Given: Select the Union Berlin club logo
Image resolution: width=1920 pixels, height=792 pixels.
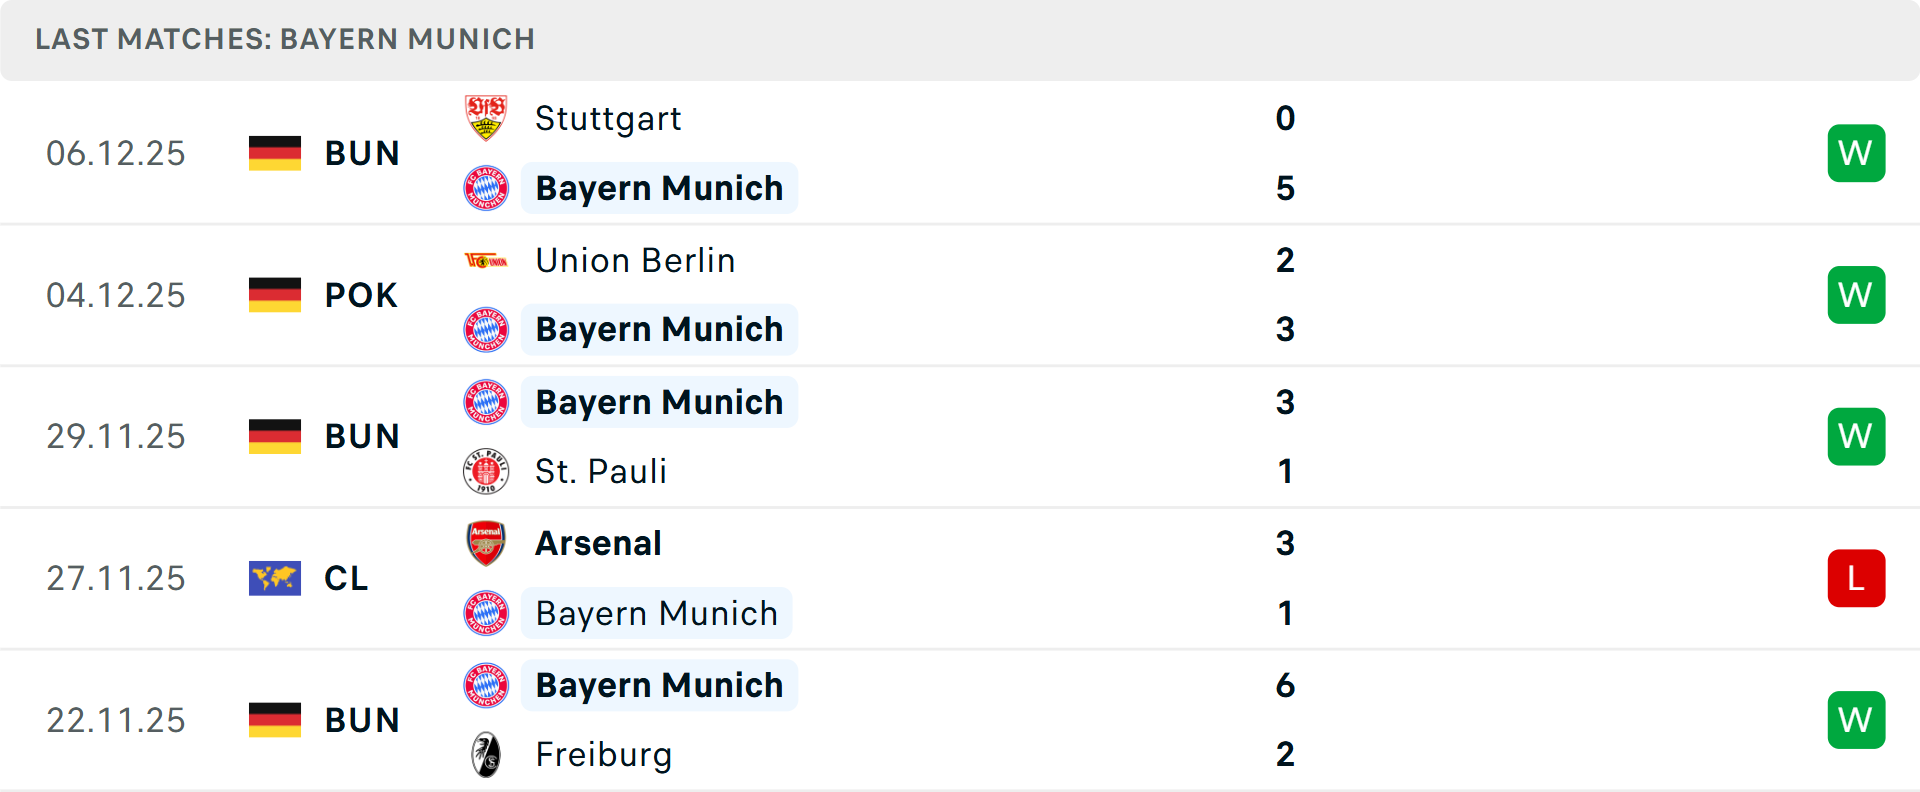Looking at the screenshot, I should 486,259.
